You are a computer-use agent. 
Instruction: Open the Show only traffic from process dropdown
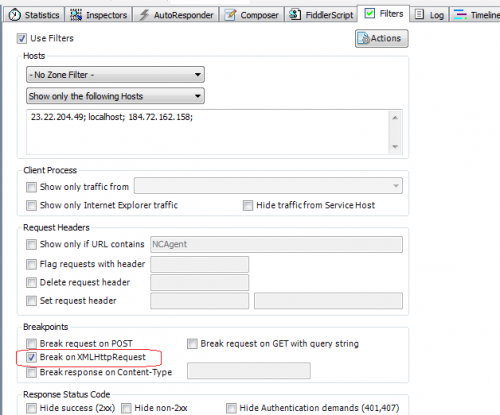pos(268,186)
